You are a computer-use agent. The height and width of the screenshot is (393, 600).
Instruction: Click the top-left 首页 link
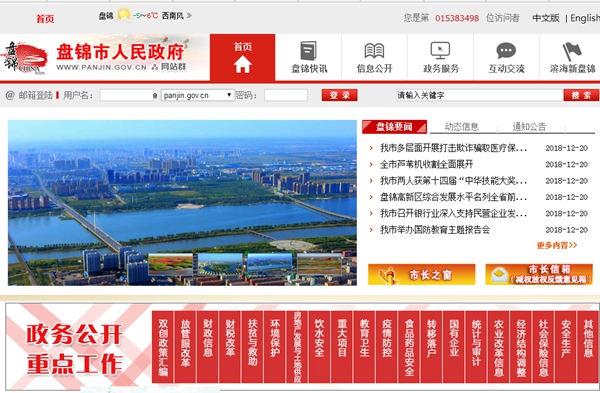click(45, 19)
